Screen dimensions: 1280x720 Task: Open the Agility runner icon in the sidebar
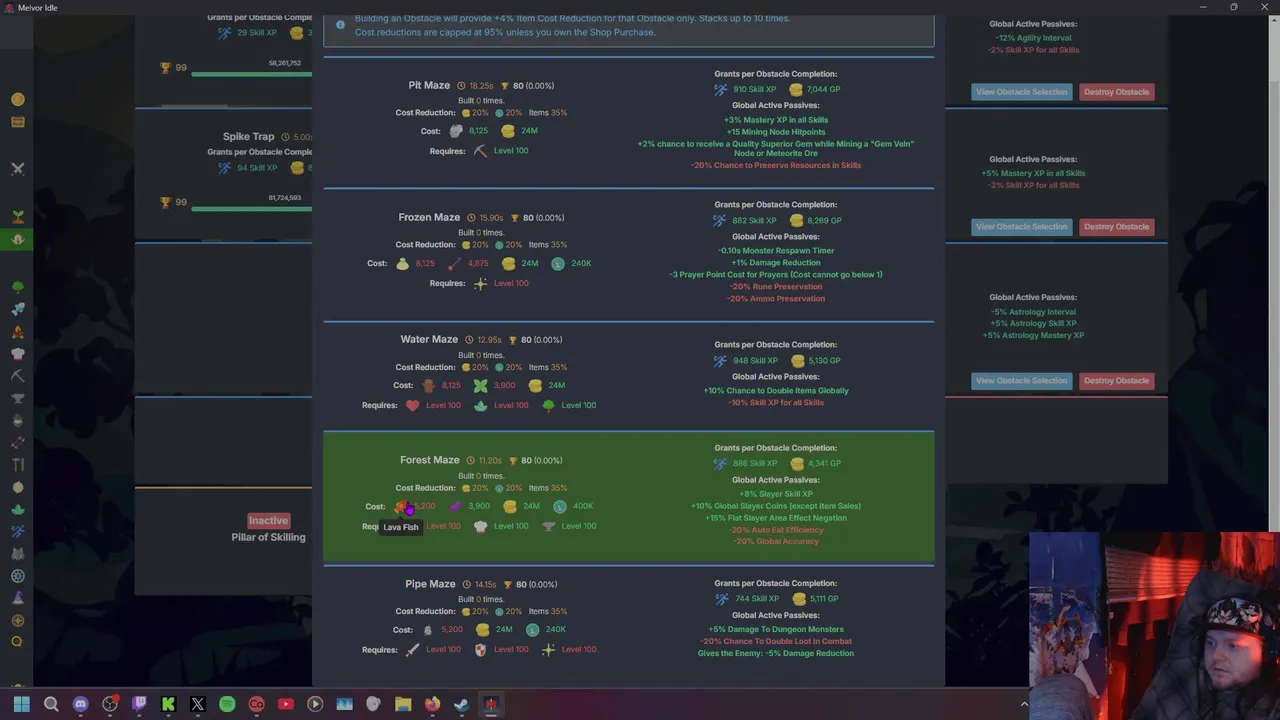17,531
